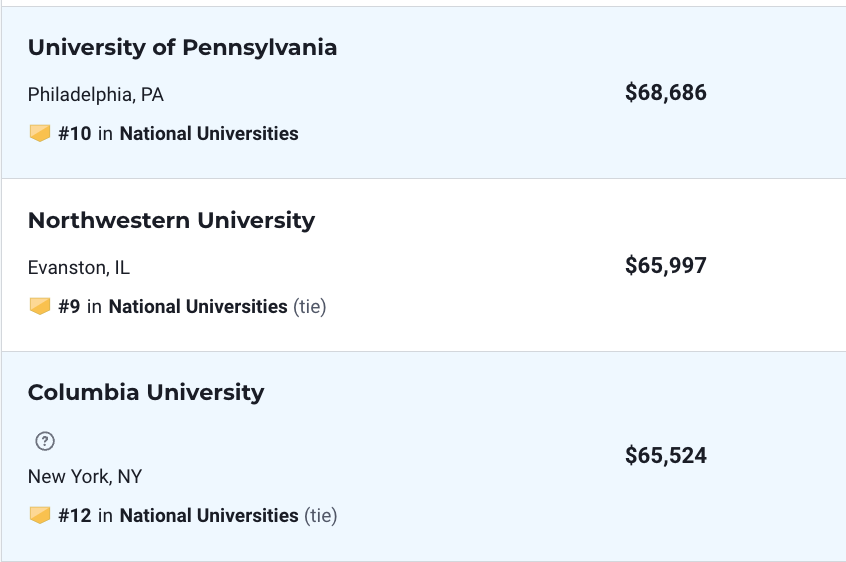This screenshot has height=562, width=846.
Task: Open National Universities link under Columbia University
Action: (209, 516)
